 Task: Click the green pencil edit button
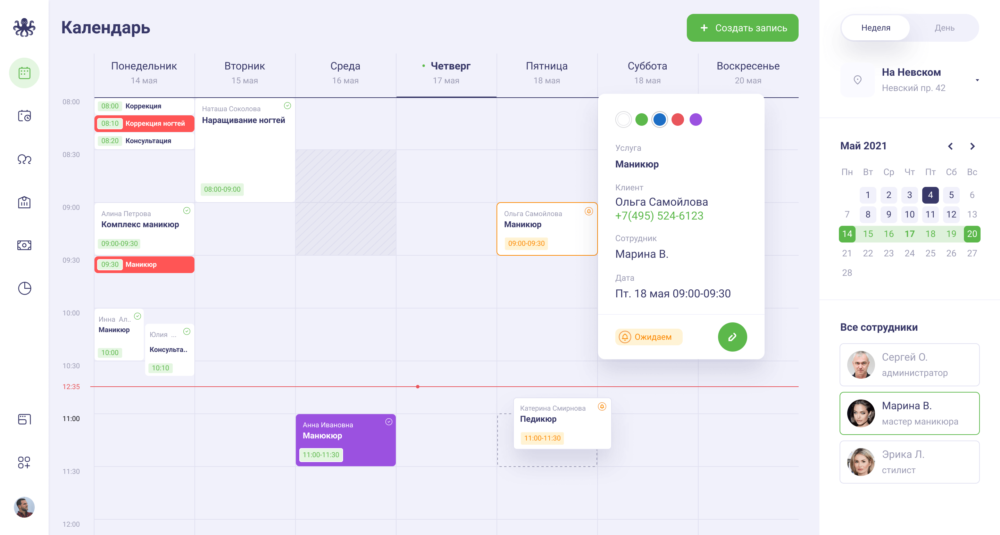pos(732,337)
